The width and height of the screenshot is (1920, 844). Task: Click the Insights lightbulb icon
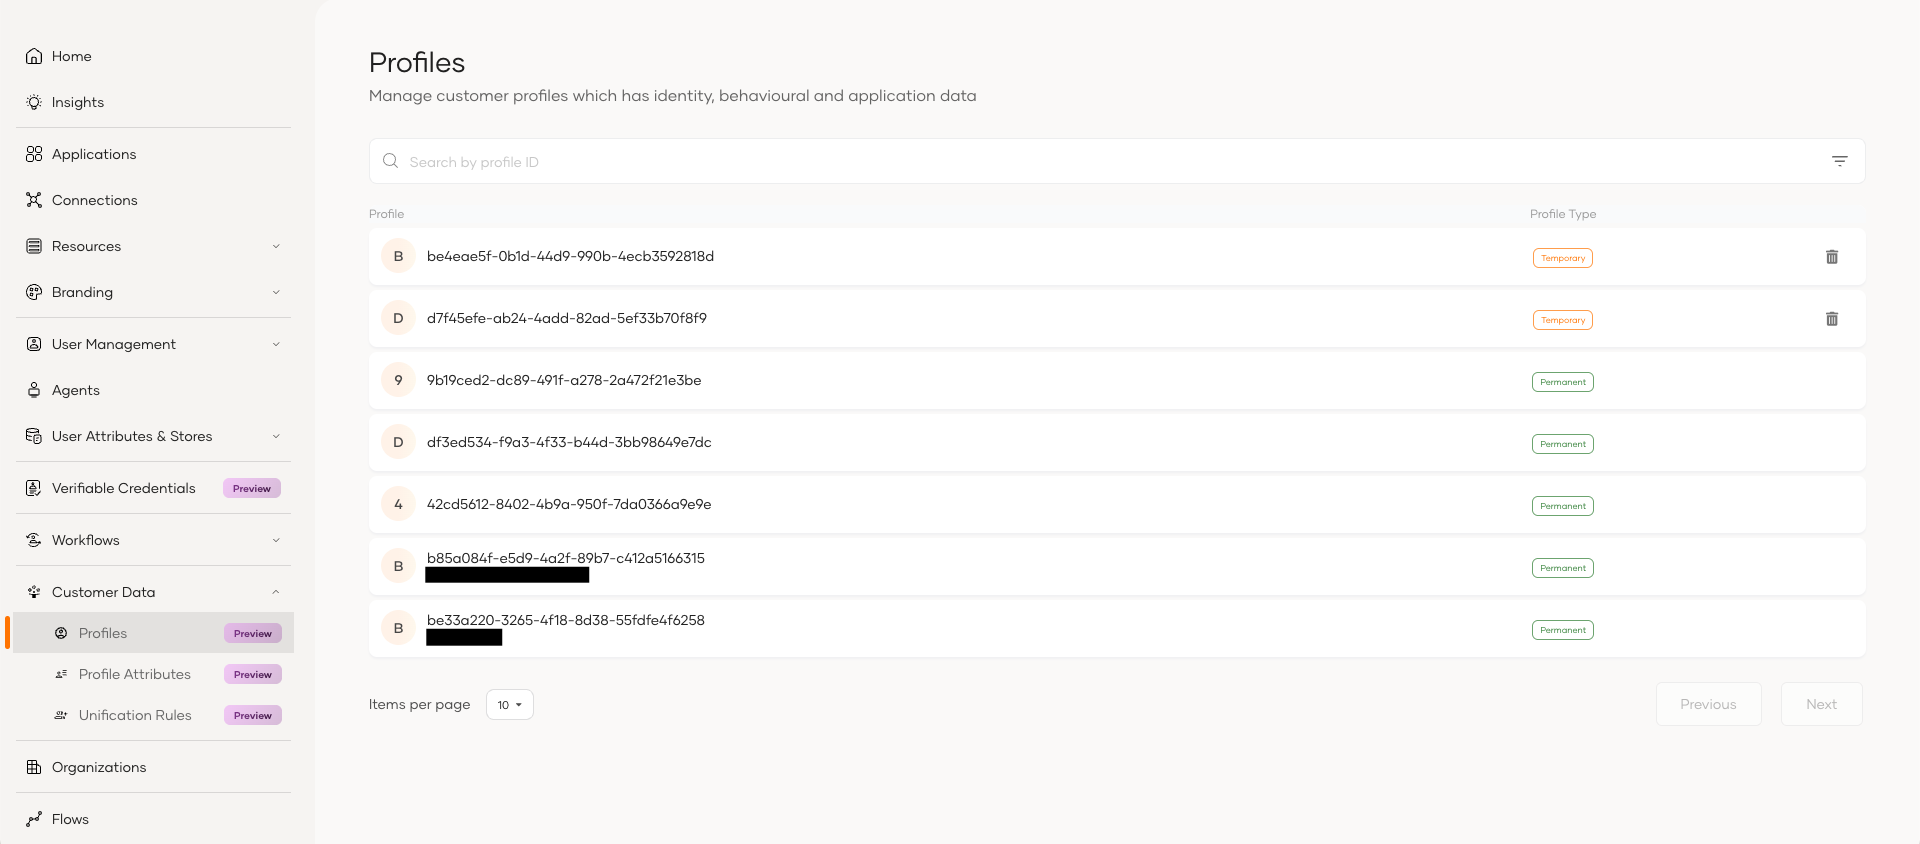pyautogui.click(x=34, y=102)
